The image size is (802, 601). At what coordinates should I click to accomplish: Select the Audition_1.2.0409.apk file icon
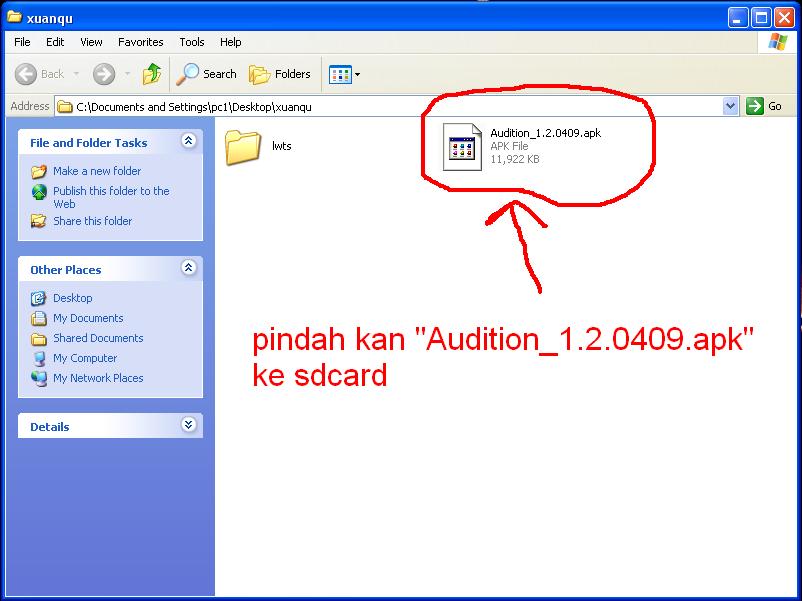click(x=462, y=147)
